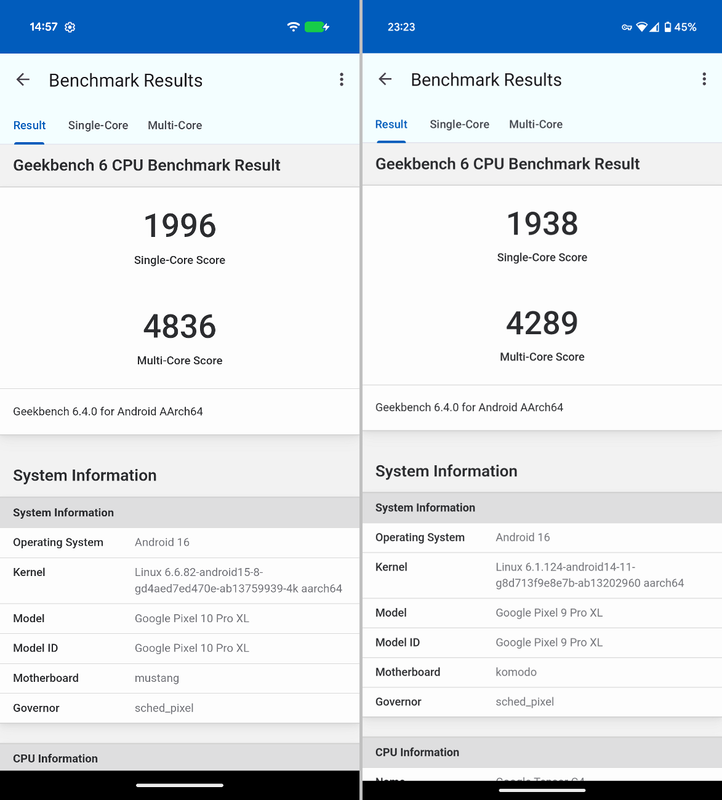Tap the settings gear in the left status bar
Image resolution: width=722 pixels, height=800 pixels.
coord(68,27)
